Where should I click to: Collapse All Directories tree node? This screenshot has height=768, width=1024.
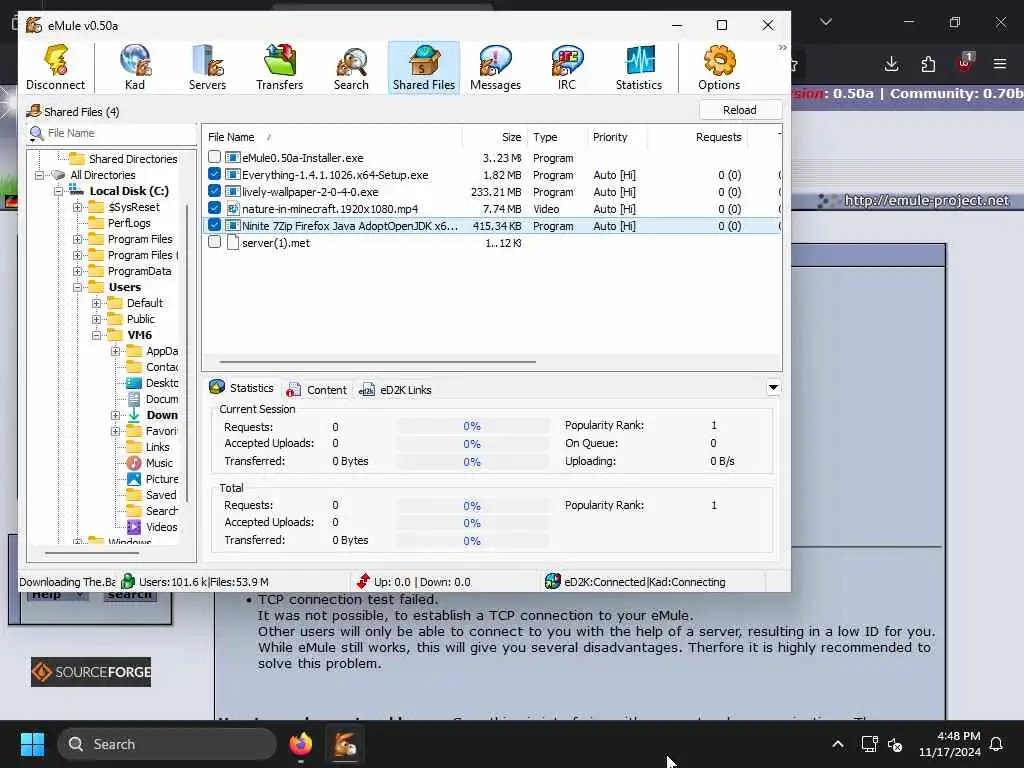[x=39, y=175]
